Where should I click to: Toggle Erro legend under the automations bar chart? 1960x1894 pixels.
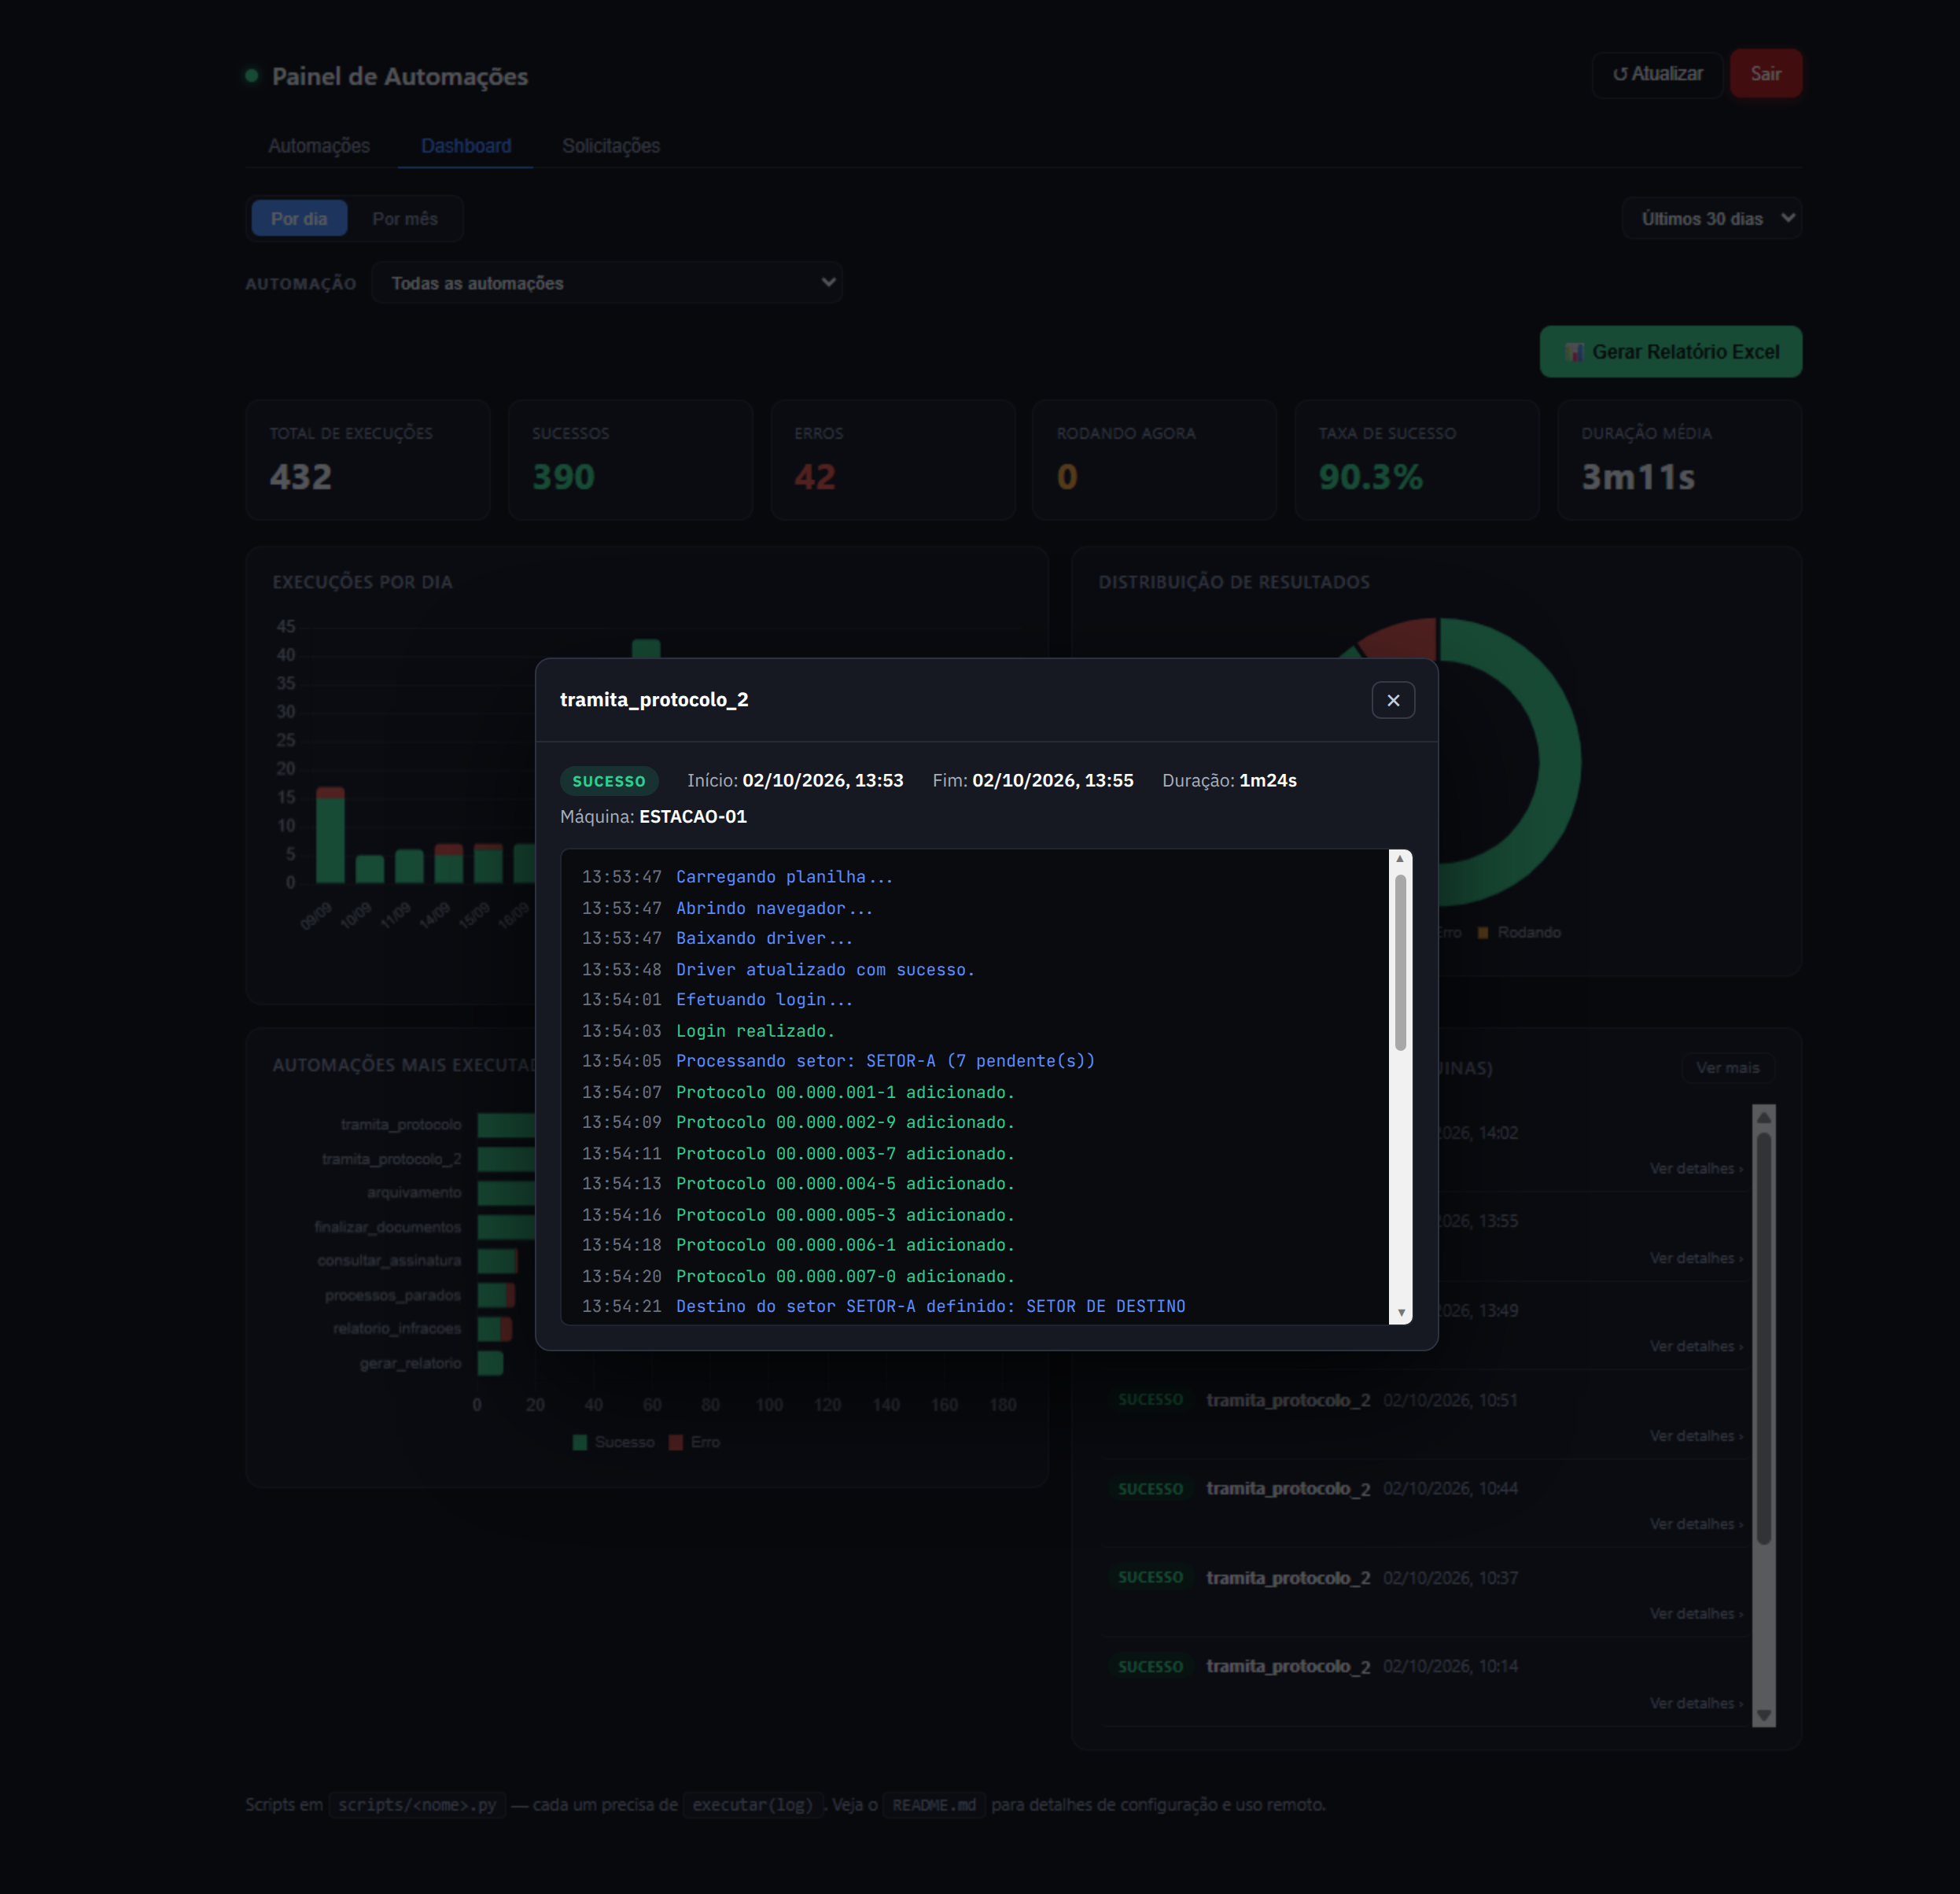[694, 1442]
